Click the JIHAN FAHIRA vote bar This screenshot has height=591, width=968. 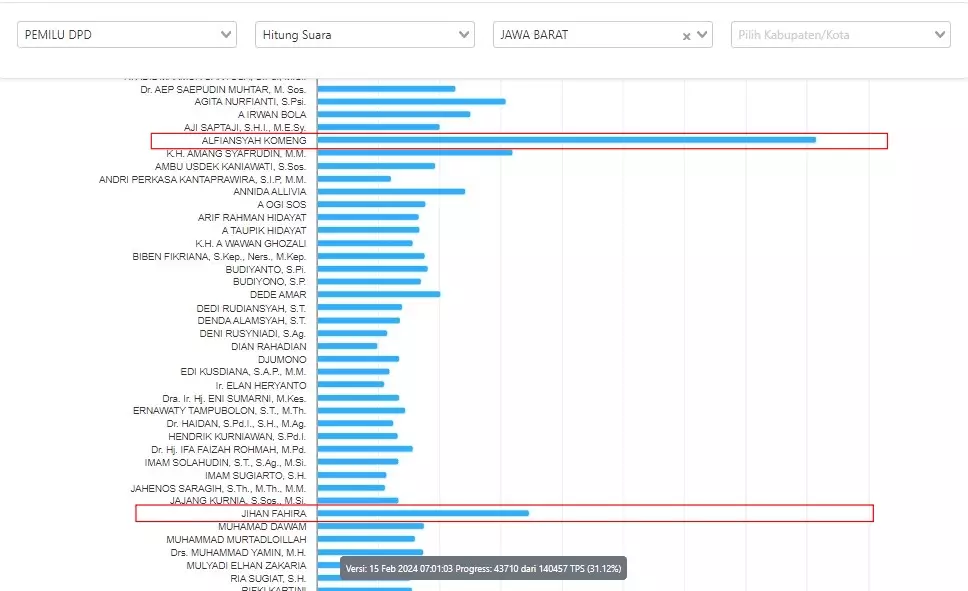point(423,513)
